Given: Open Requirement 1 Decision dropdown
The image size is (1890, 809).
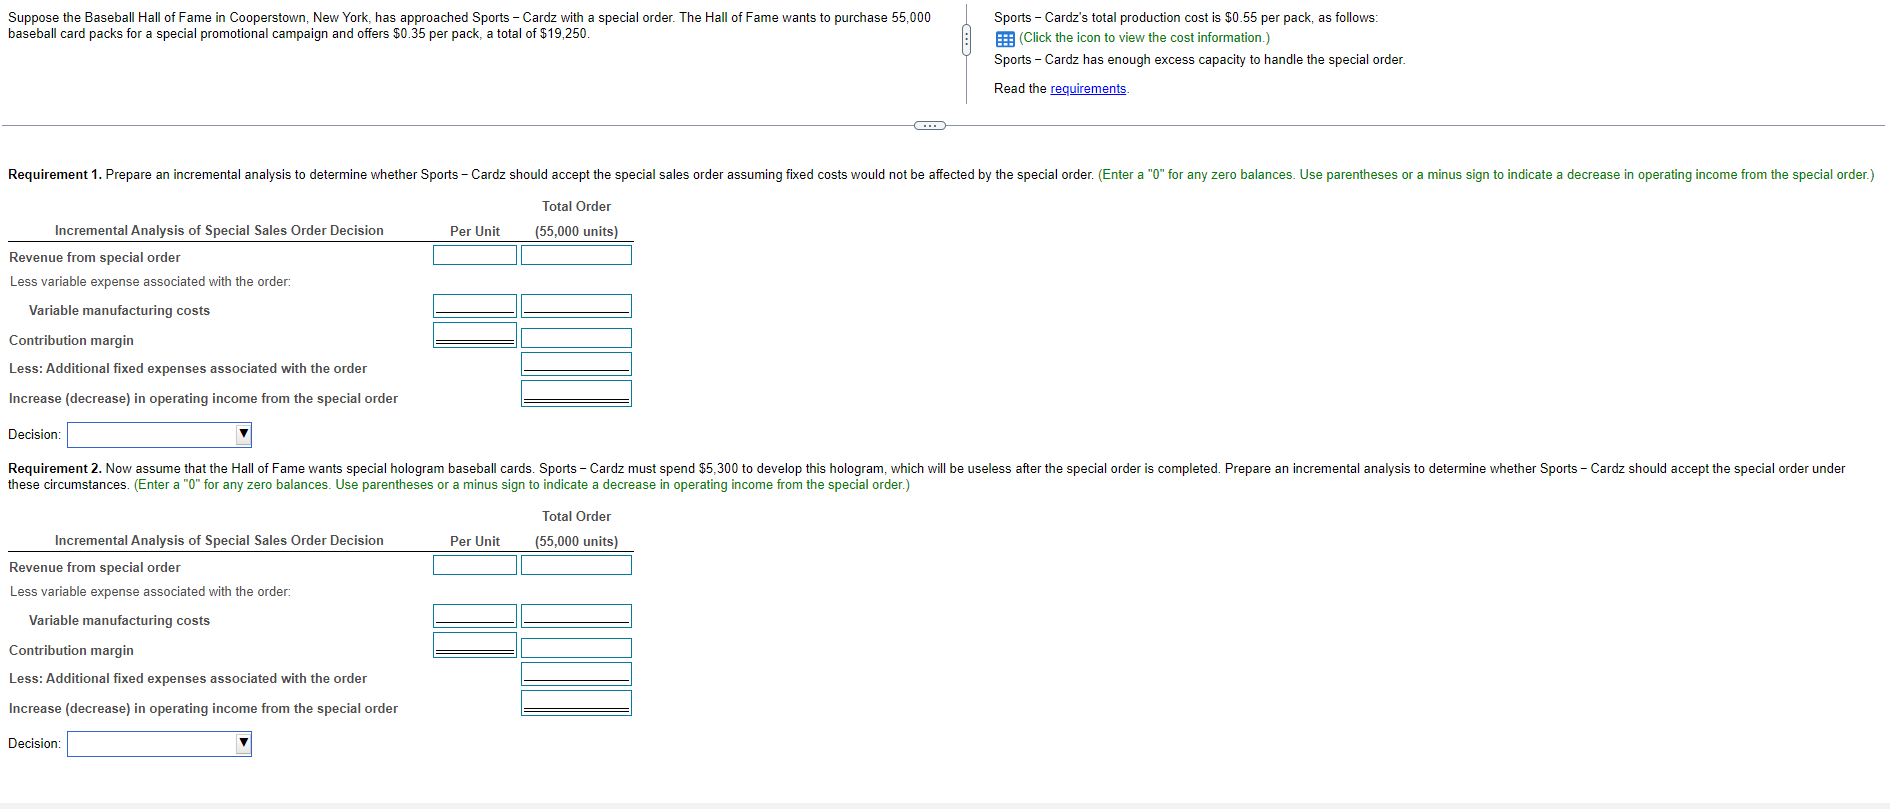Looking at the screenshot, I should point(159,434).
